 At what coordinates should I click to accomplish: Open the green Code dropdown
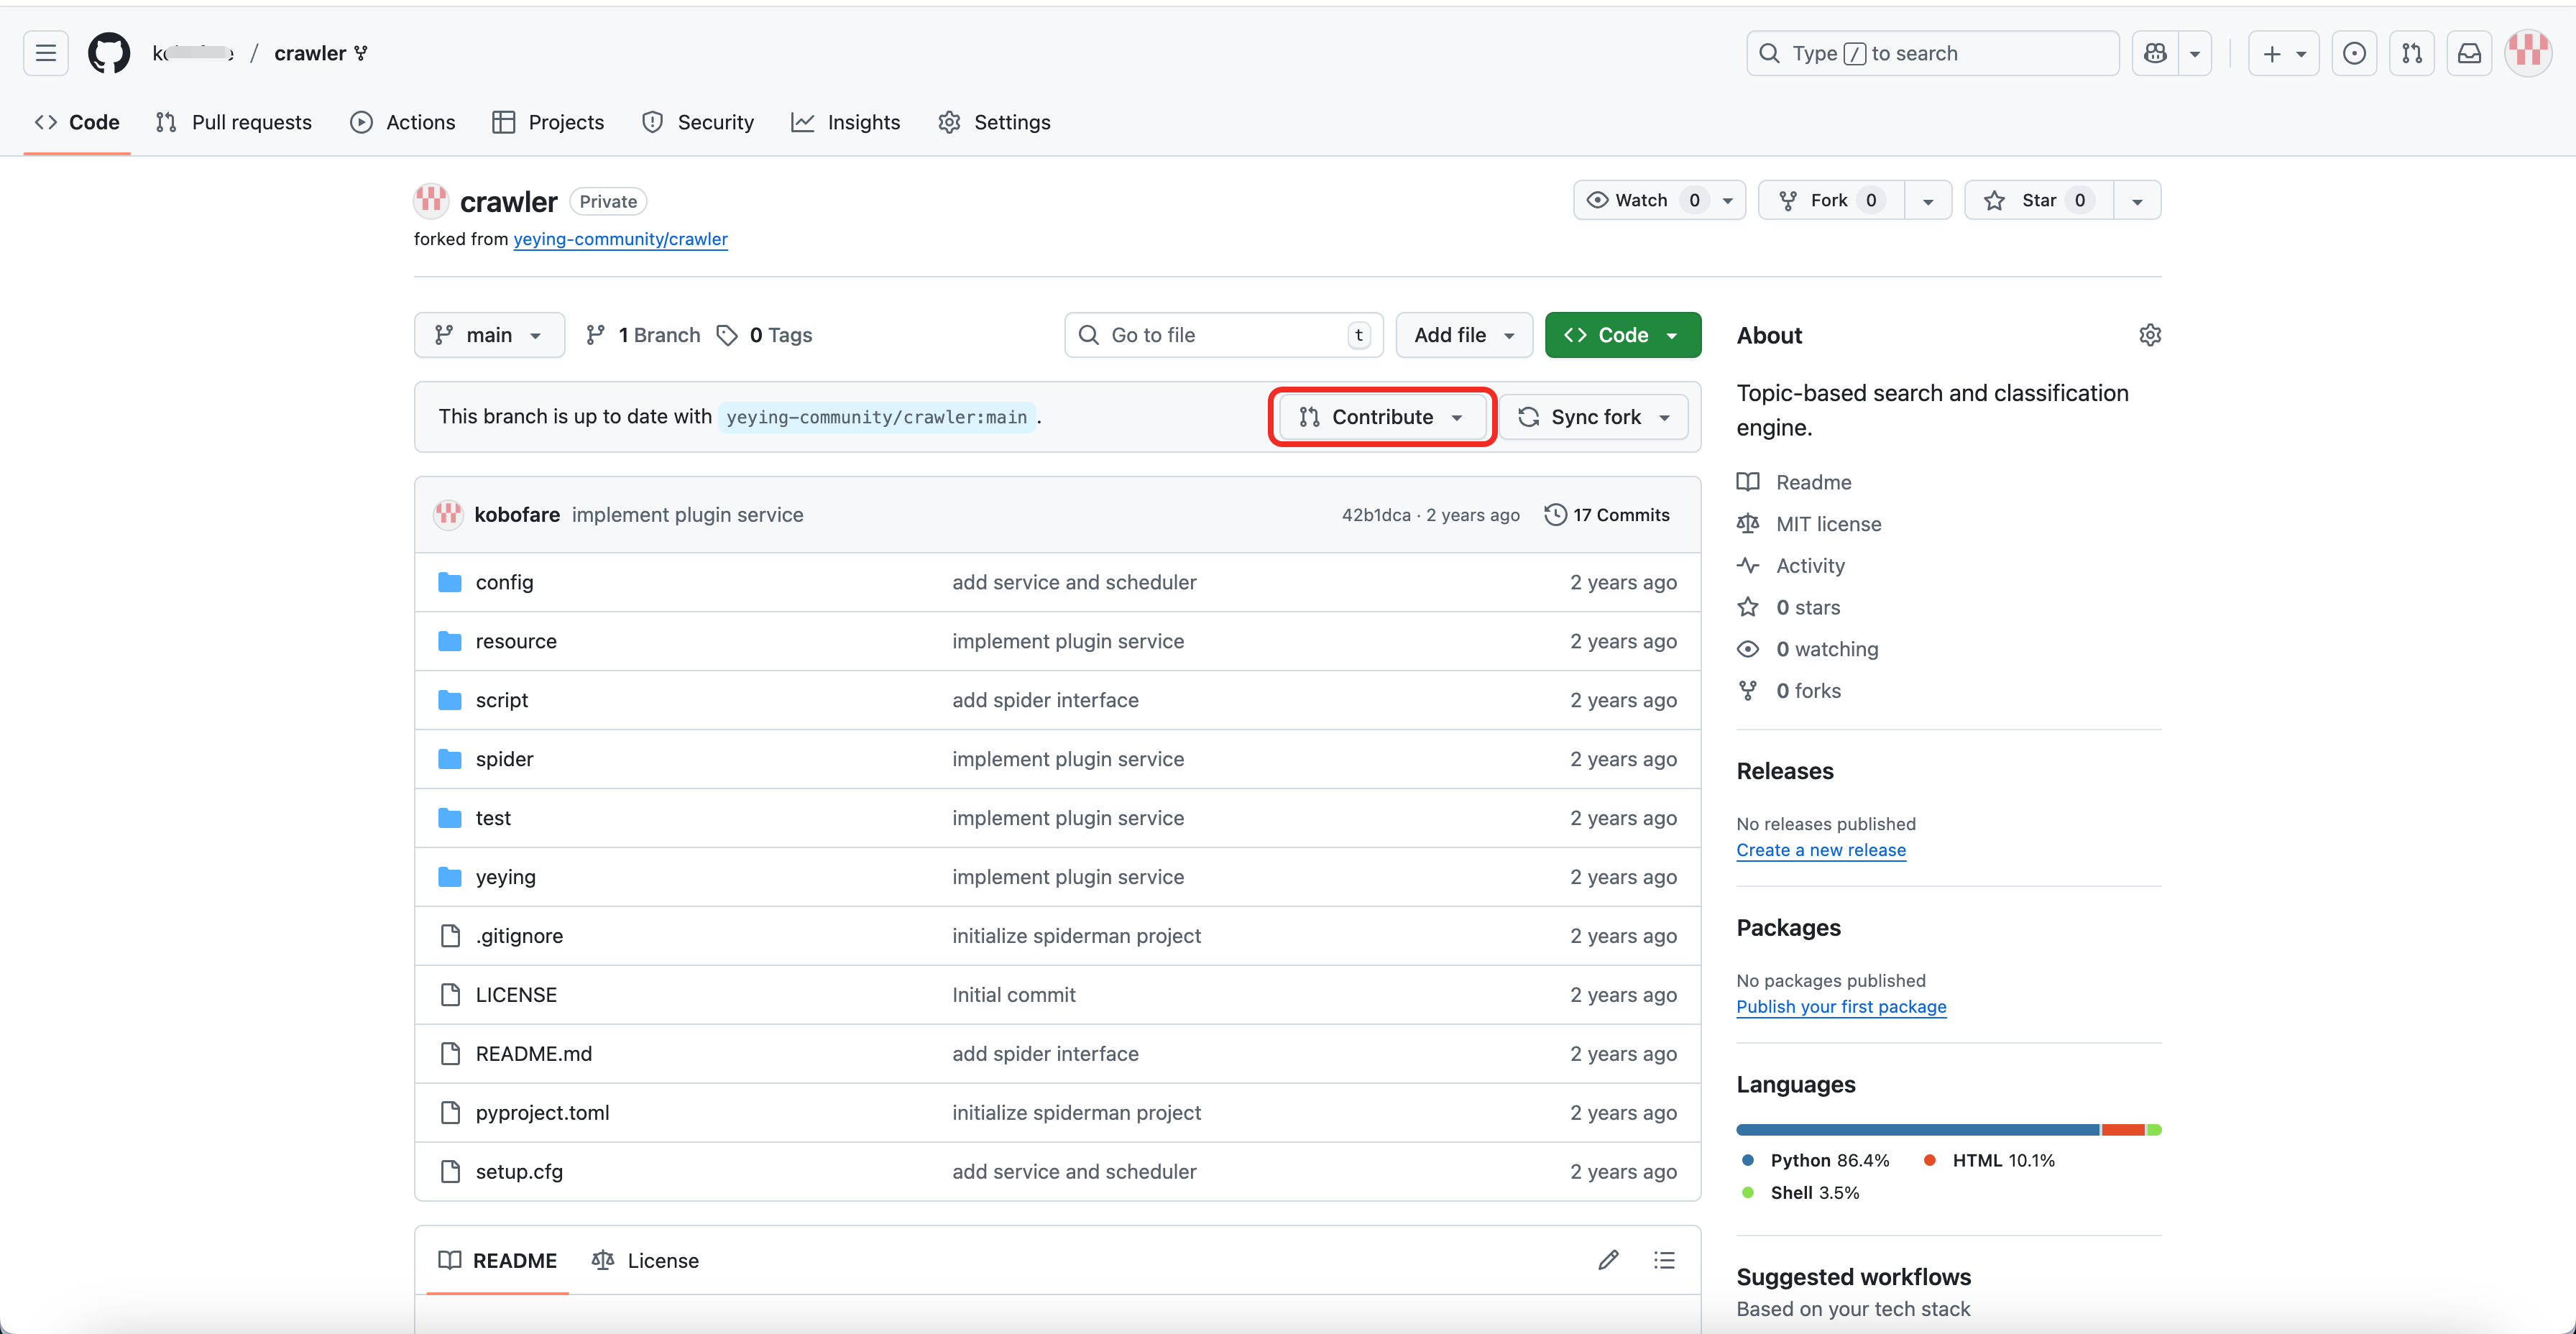click(1622, 335)
